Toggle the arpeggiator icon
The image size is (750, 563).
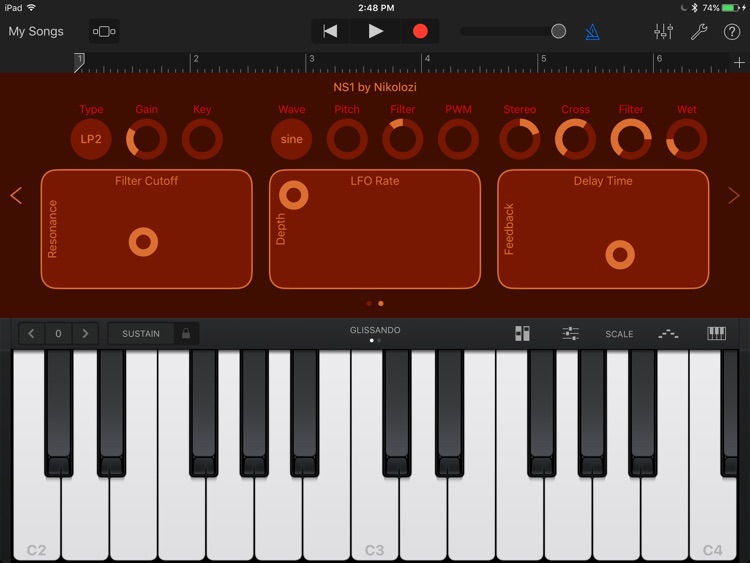coord(668,334)
